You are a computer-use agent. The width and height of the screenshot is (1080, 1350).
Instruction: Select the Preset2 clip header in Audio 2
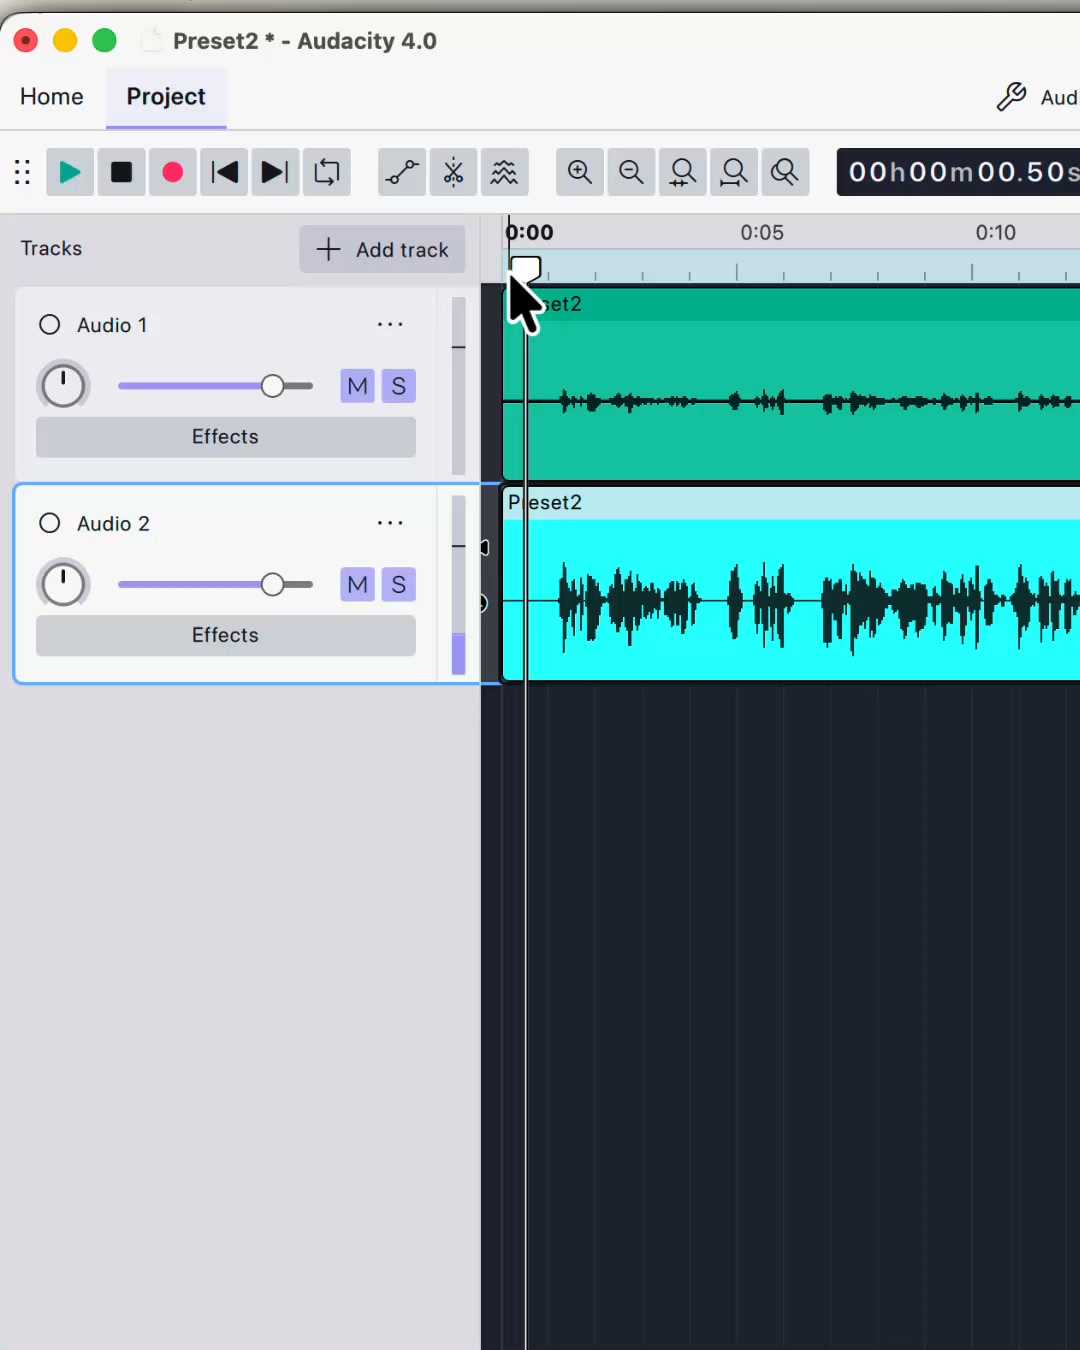(791, 503)
